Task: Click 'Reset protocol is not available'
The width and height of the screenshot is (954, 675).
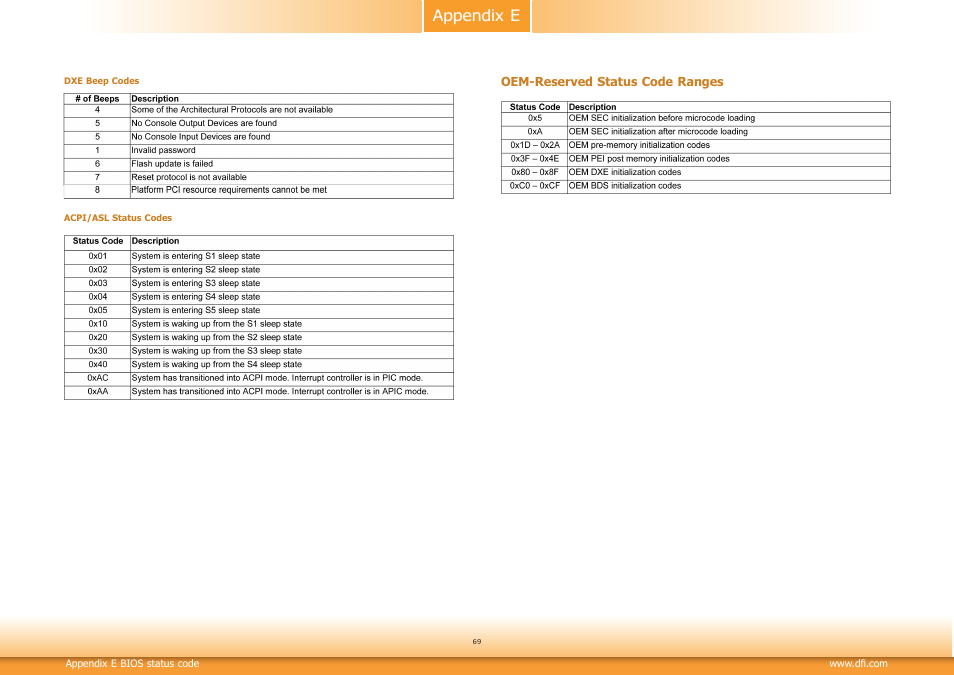Action: pyautogui.click(x=189, y=177)
